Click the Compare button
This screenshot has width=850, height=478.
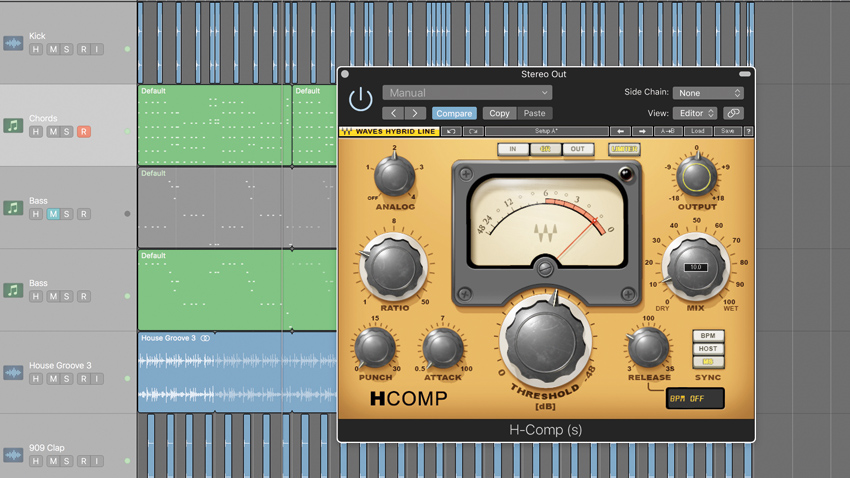tap(454, 113)
